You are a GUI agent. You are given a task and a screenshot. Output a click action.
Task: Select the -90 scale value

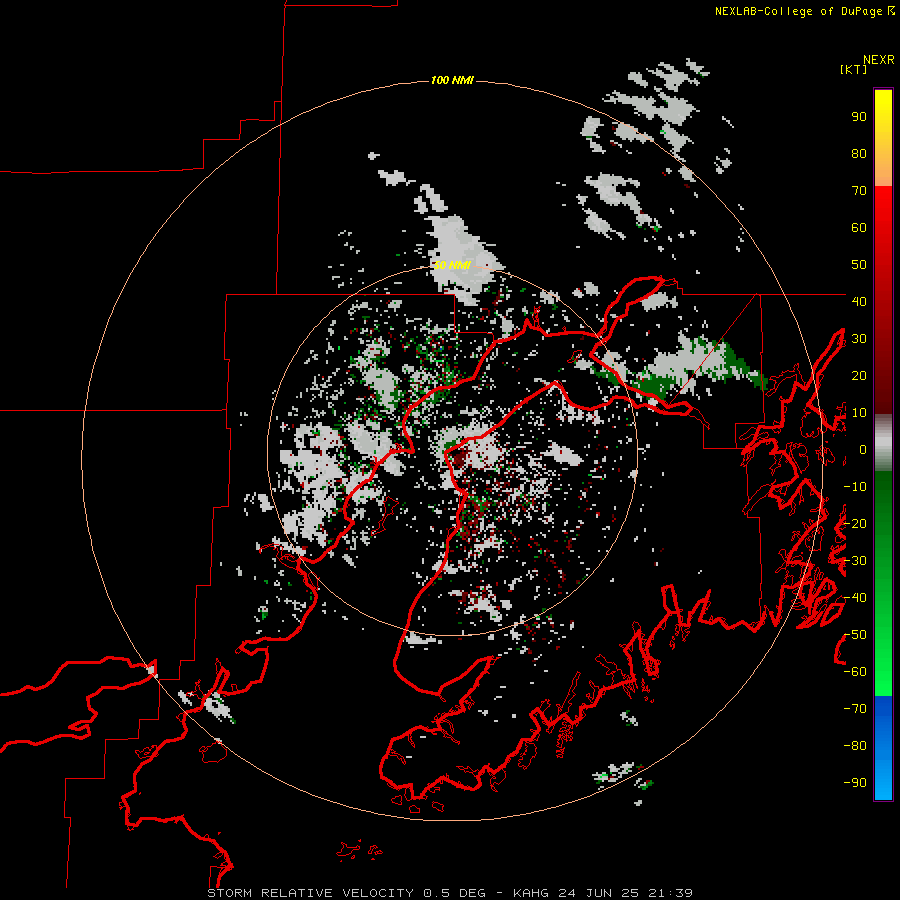[x=855, y=783]
